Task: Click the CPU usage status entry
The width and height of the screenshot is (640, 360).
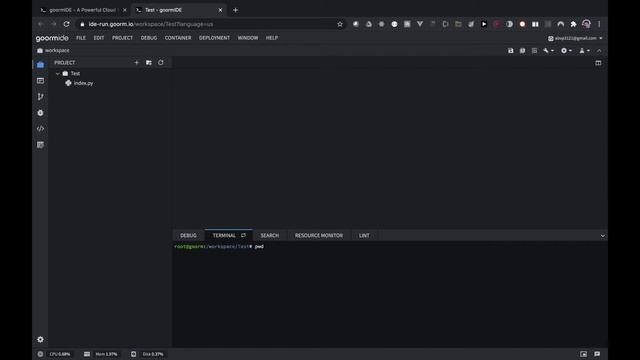Action: (60, 354)
